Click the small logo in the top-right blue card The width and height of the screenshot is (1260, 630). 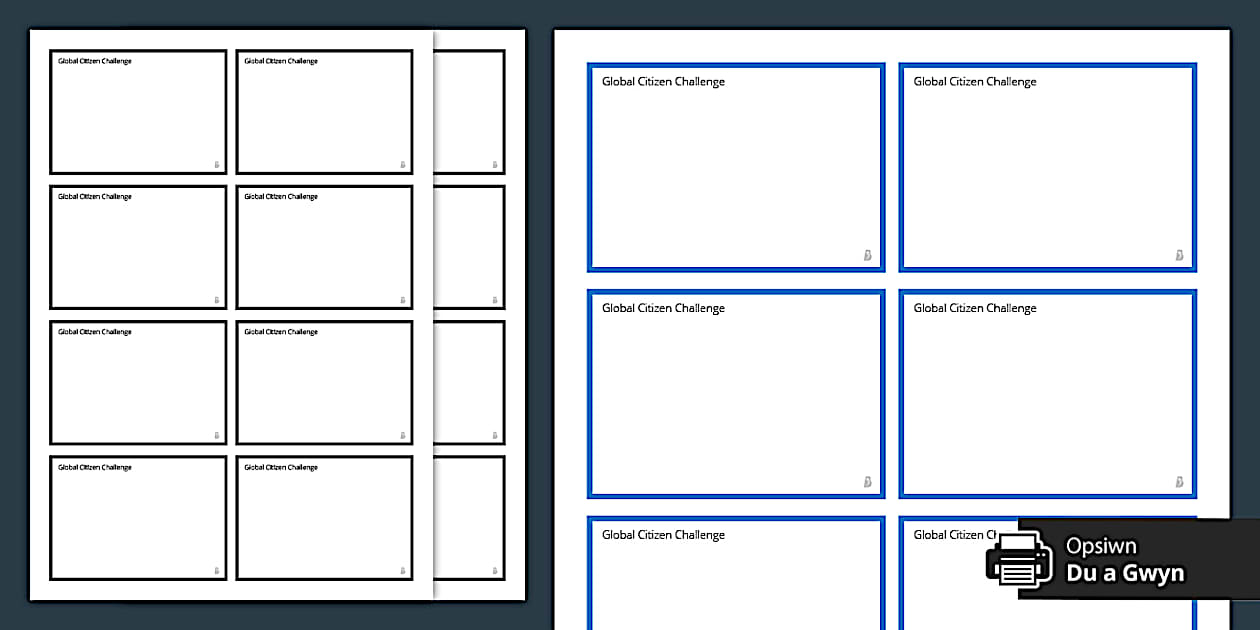click(x=1180, y=256)
